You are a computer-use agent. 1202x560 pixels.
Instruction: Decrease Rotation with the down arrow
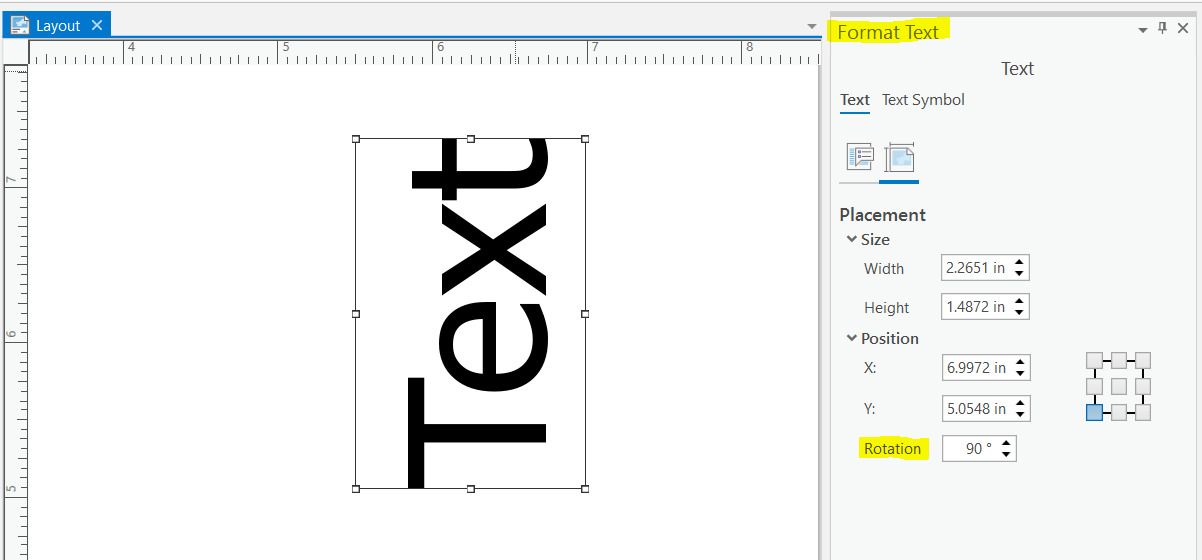tap(1006, 455)
